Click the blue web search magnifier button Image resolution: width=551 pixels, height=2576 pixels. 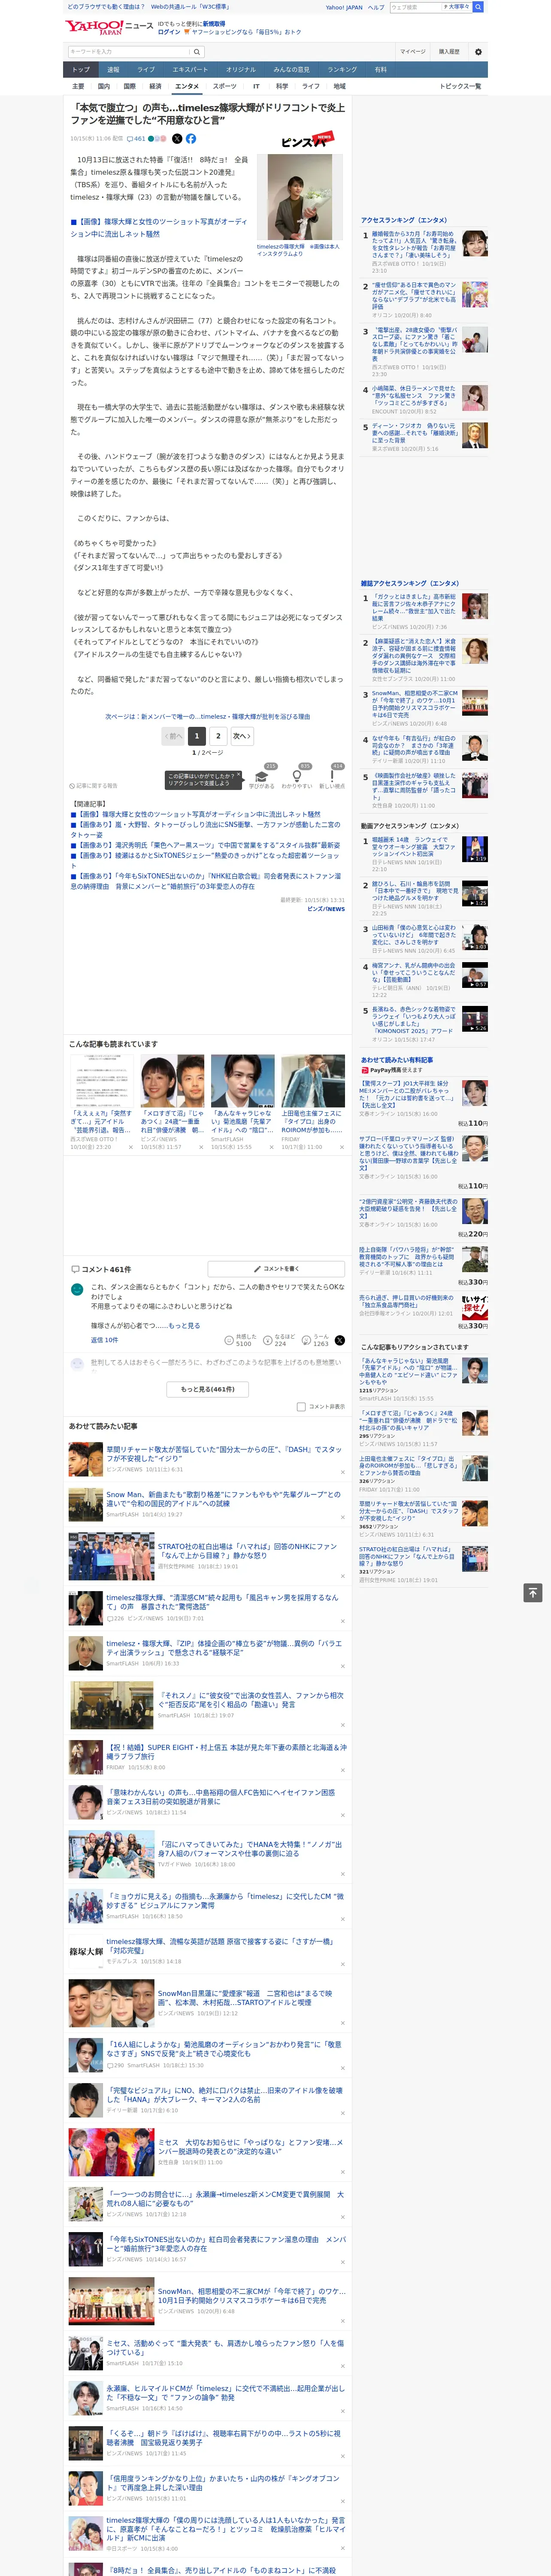click(x=478, y=7)
